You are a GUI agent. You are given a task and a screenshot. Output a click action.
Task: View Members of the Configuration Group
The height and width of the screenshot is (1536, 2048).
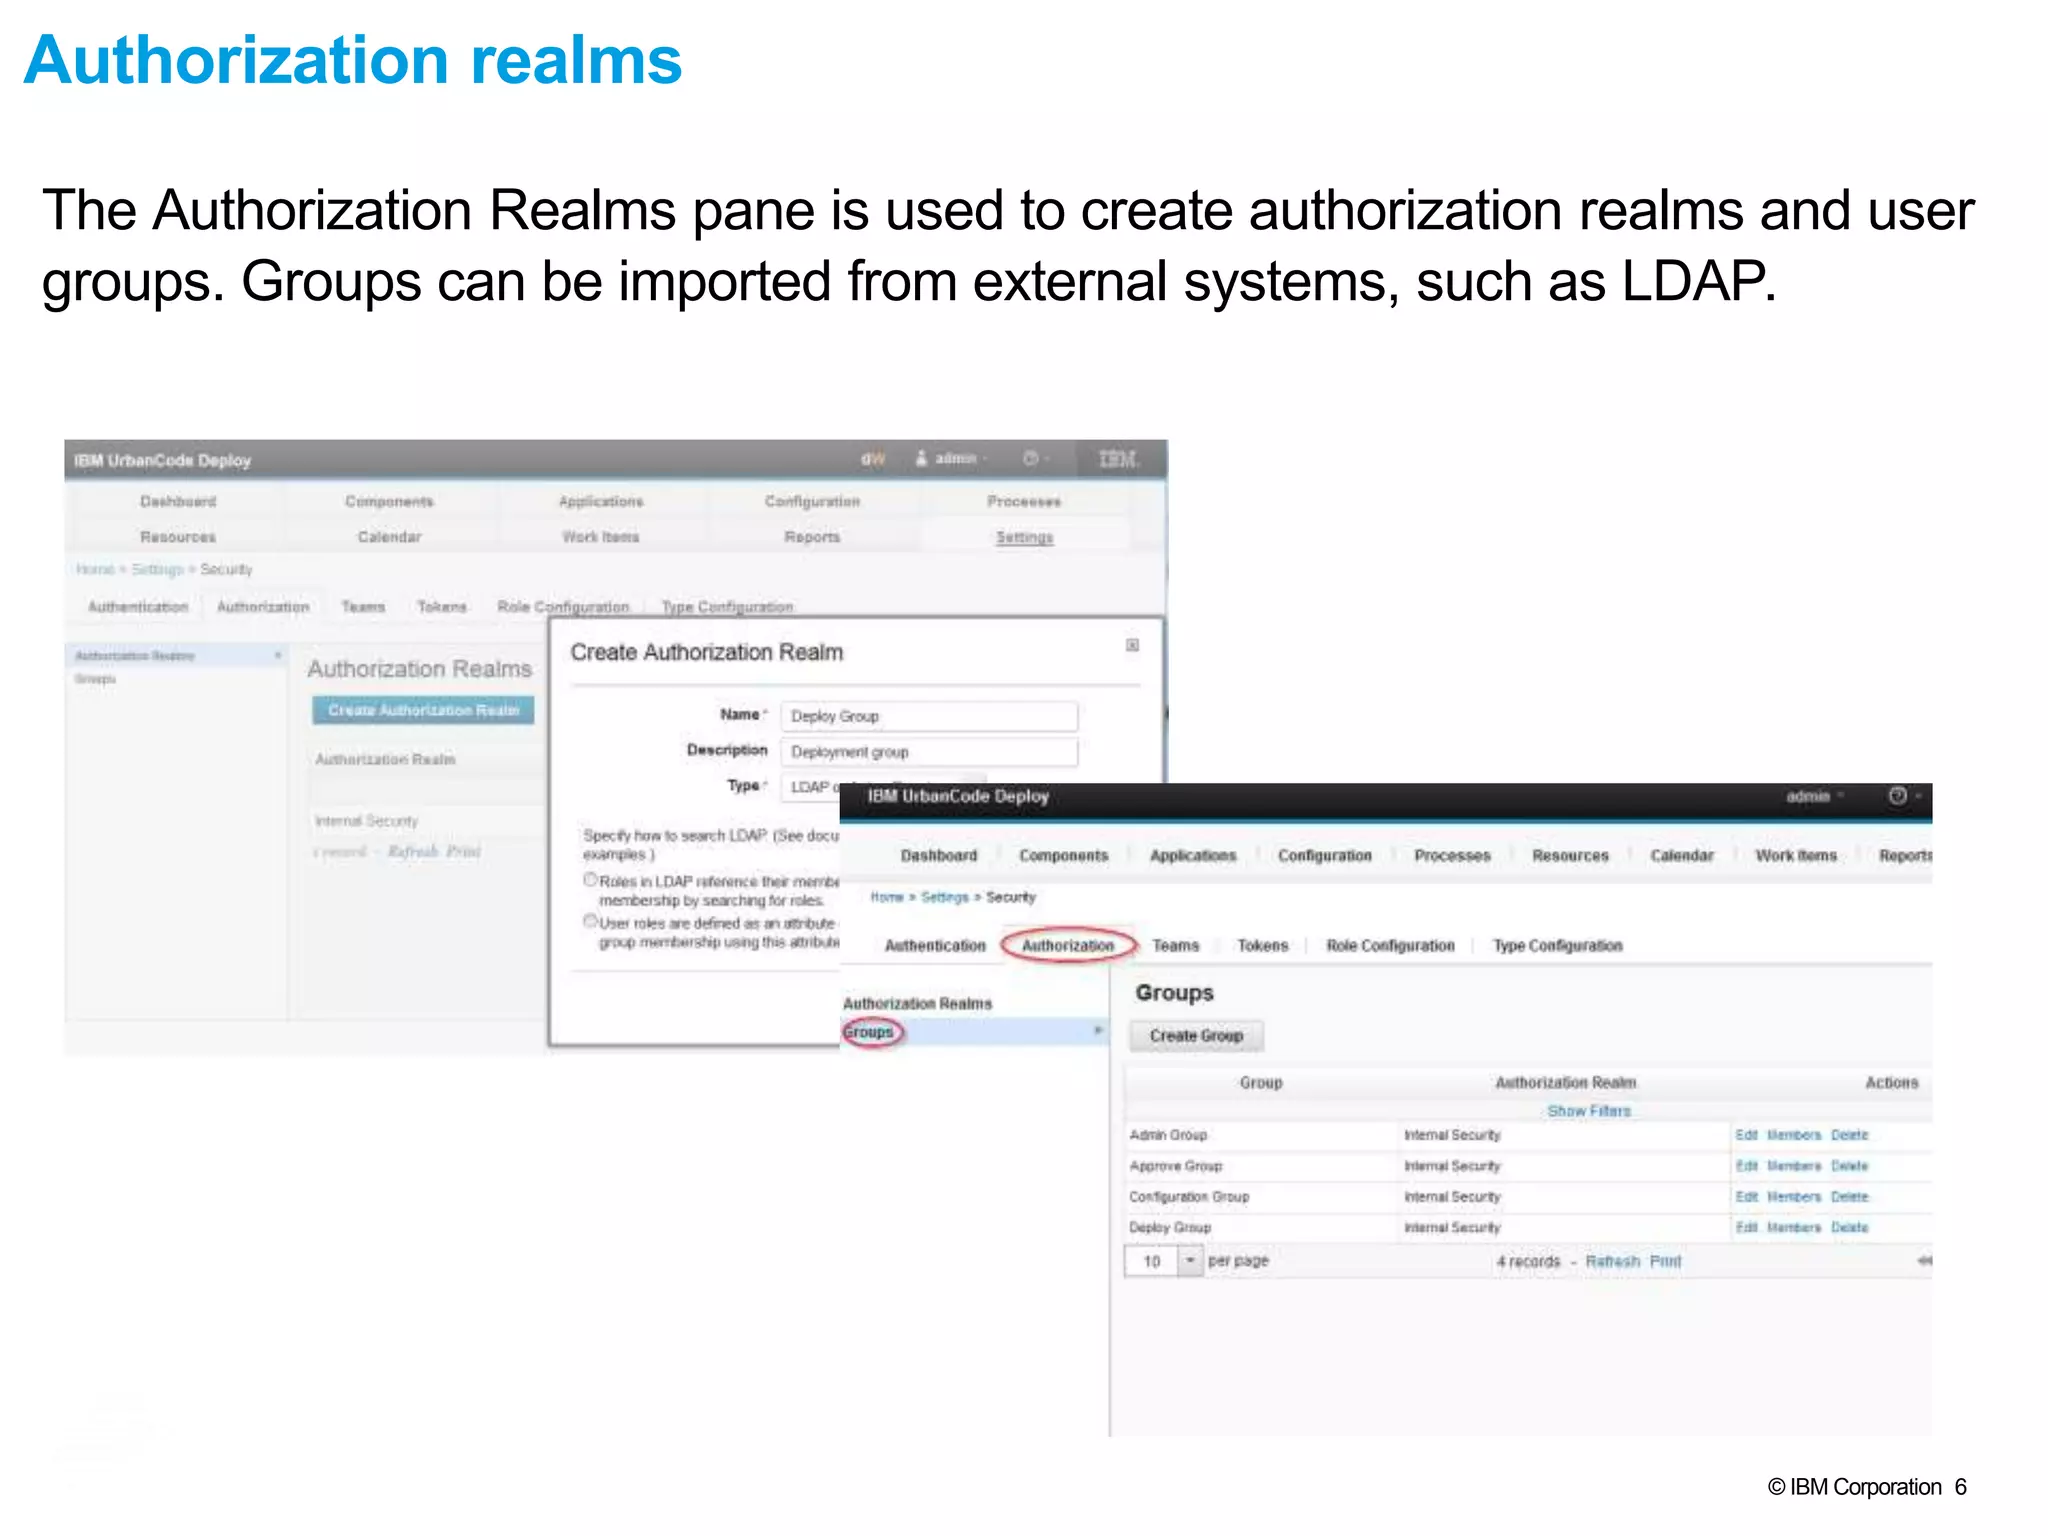click(x=1793, y=1197)
